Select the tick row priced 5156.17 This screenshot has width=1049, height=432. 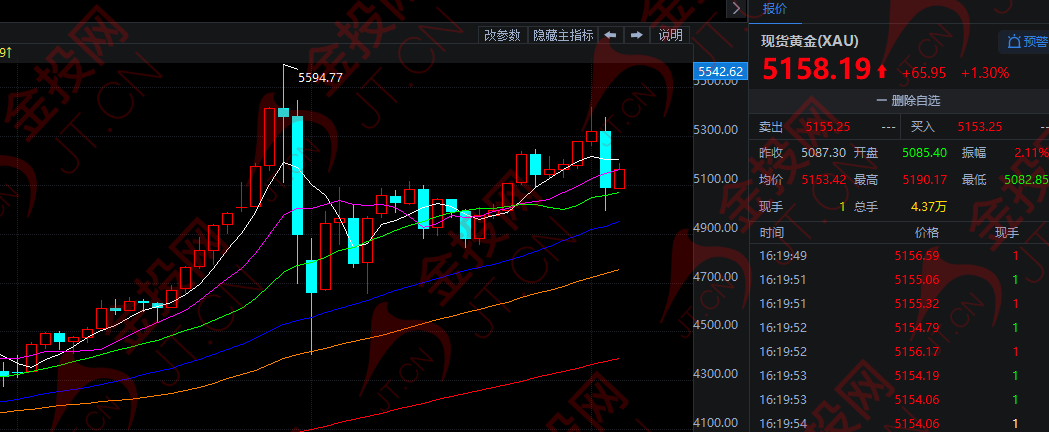(x=898, y=351)
